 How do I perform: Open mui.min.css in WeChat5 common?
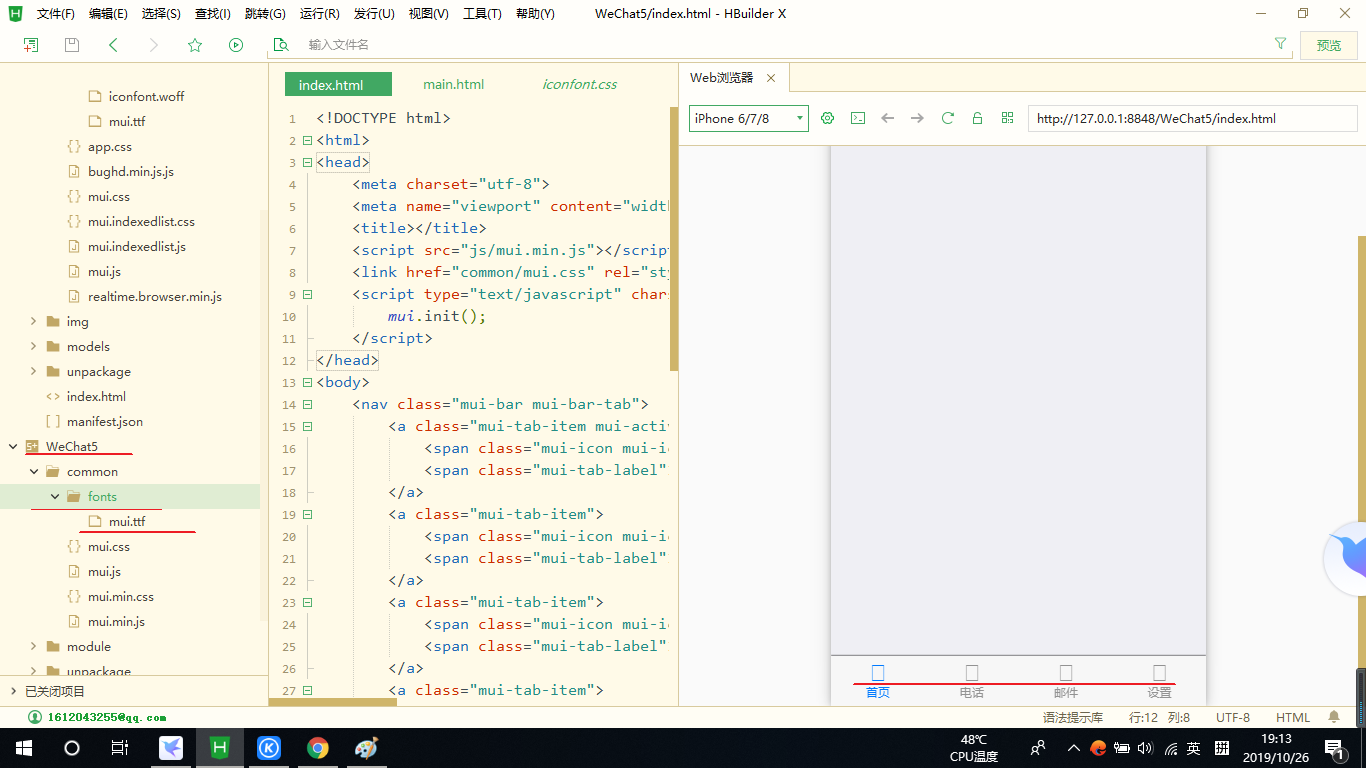point(121,596)
